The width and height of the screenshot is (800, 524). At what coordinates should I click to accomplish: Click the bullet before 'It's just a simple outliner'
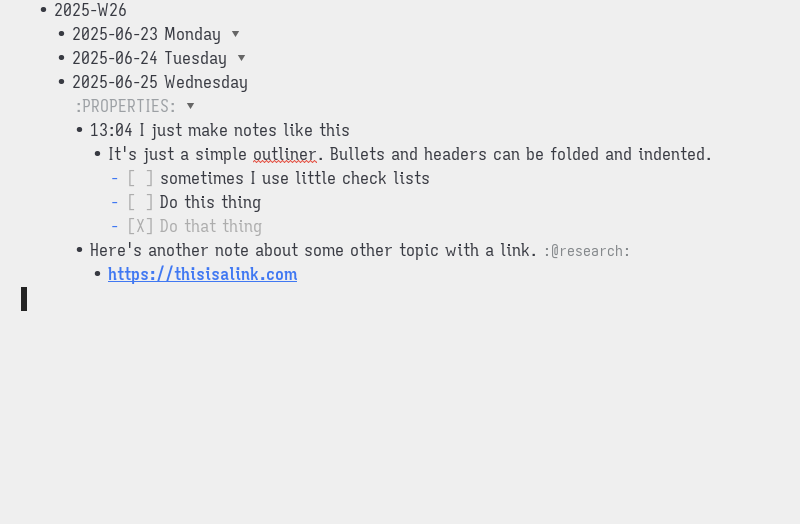97,154
